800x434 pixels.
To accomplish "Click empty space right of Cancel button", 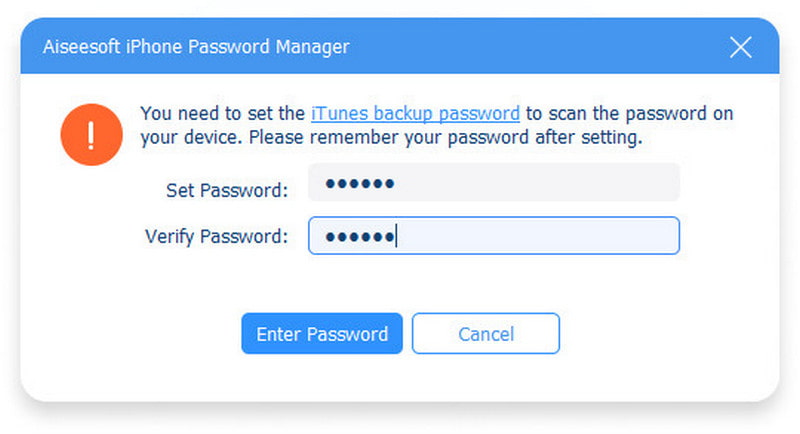I will coord(660,334).
